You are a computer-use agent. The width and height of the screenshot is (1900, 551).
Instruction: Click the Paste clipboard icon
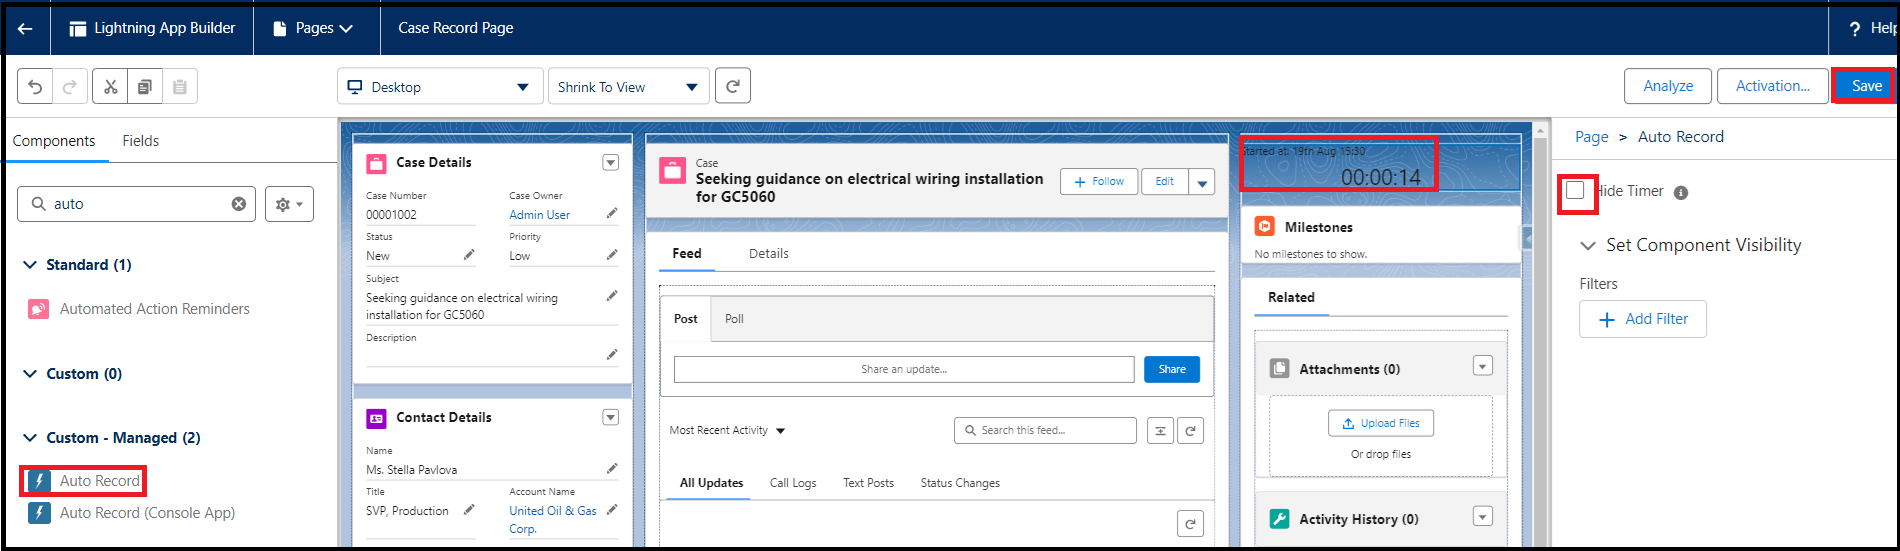pos(180,87)
